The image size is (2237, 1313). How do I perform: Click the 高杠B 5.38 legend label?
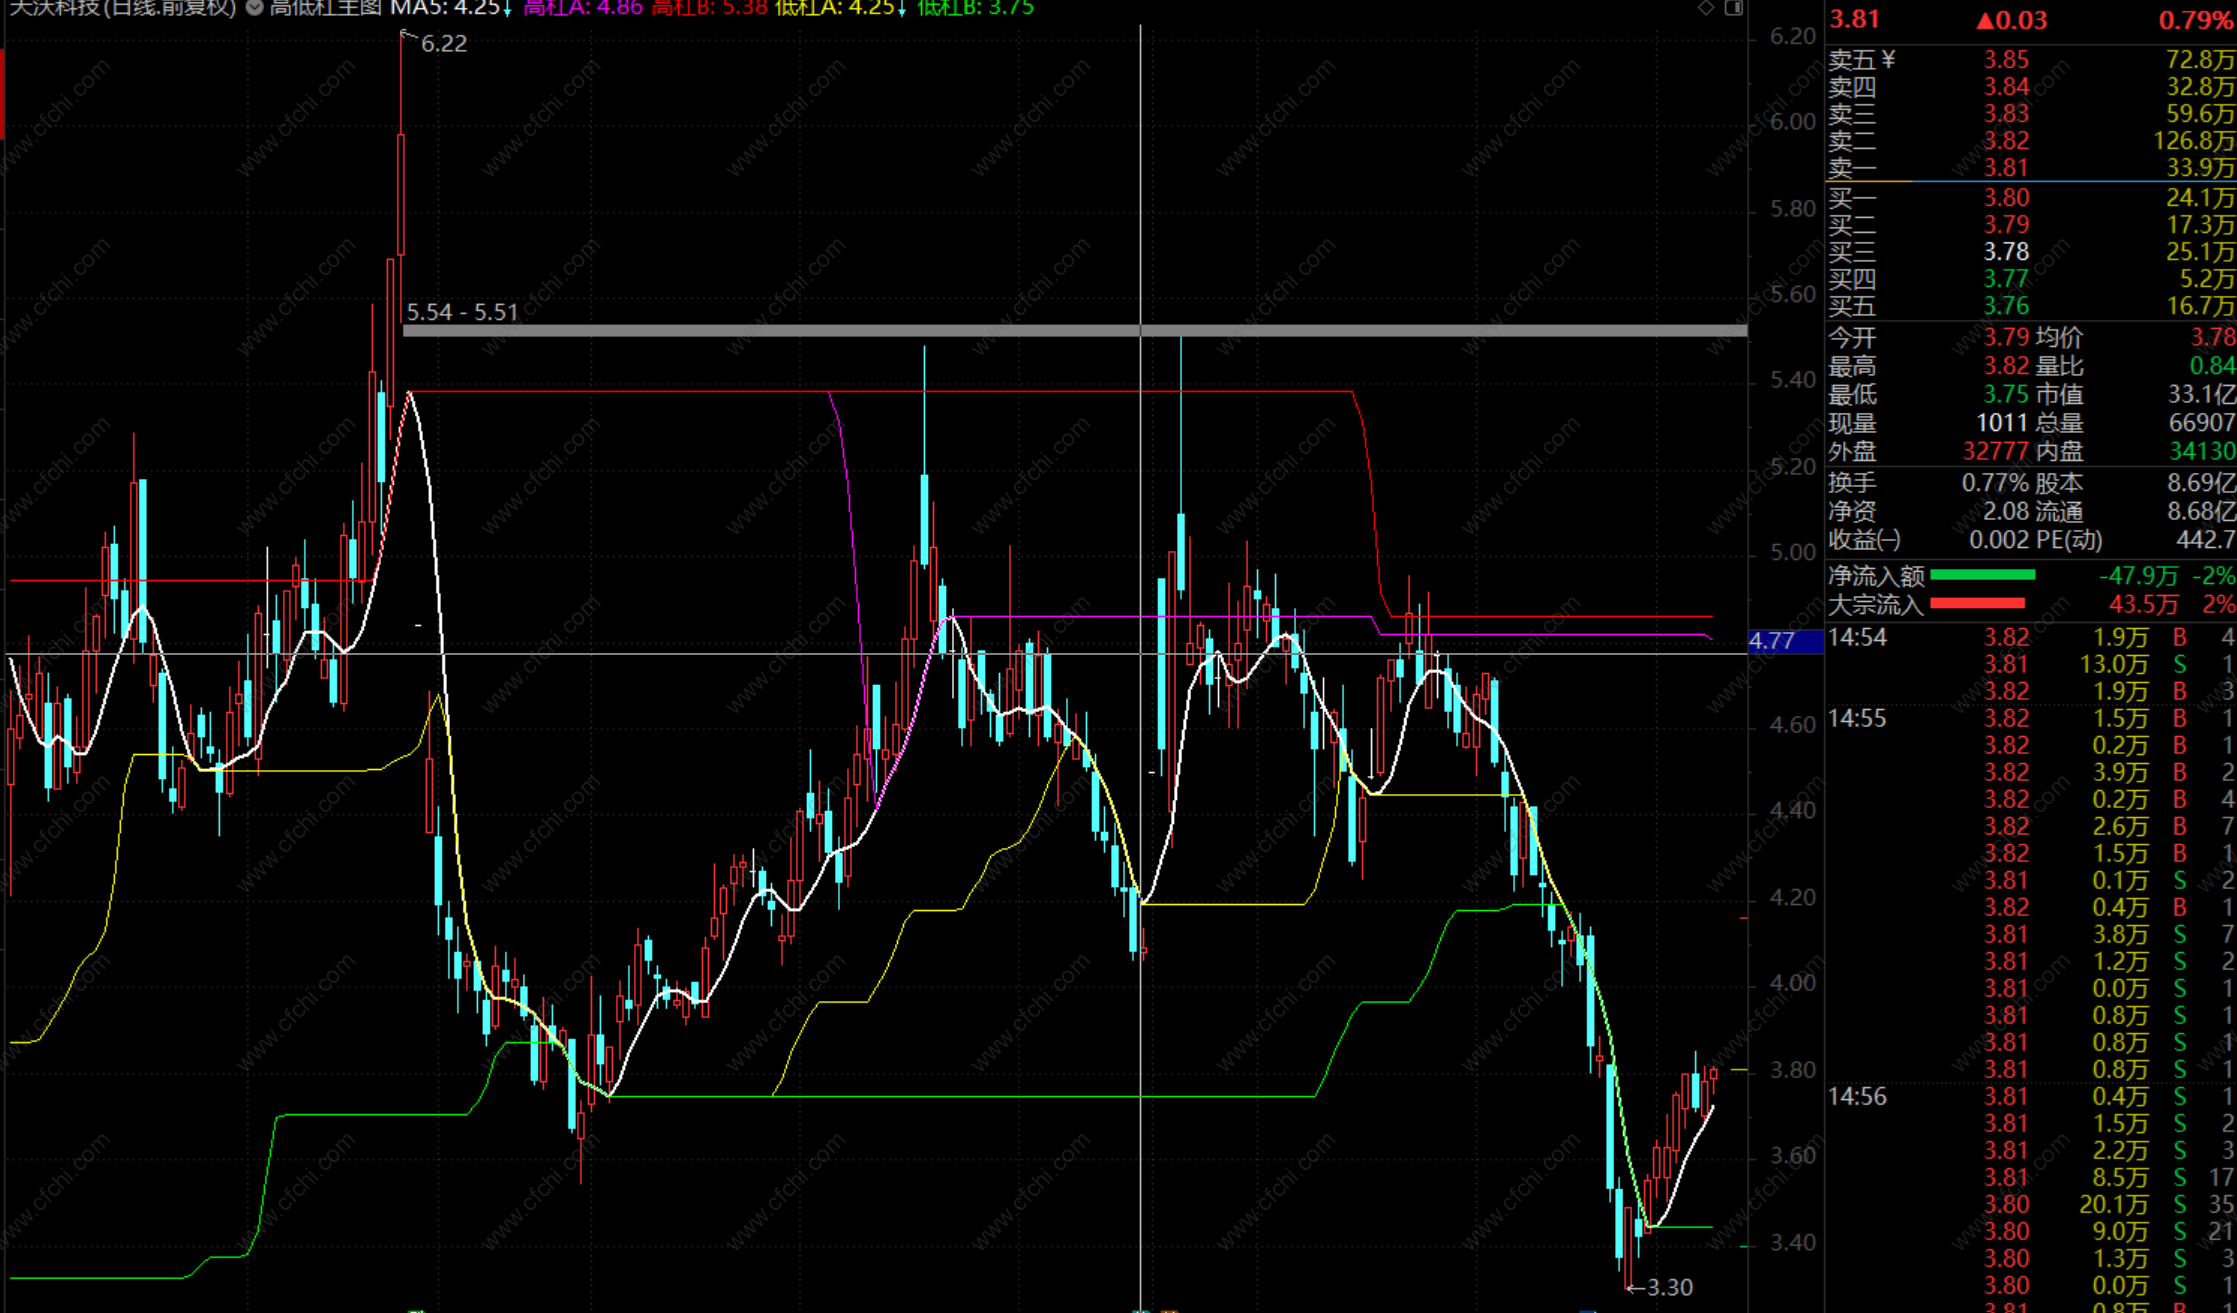pyautogui.click(x=709, y=8)
